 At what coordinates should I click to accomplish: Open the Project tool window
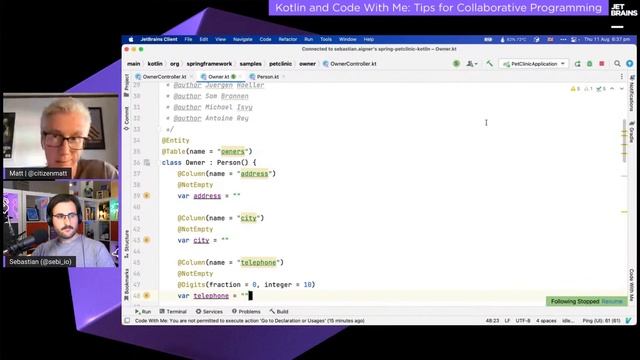(x=127, y=85)
